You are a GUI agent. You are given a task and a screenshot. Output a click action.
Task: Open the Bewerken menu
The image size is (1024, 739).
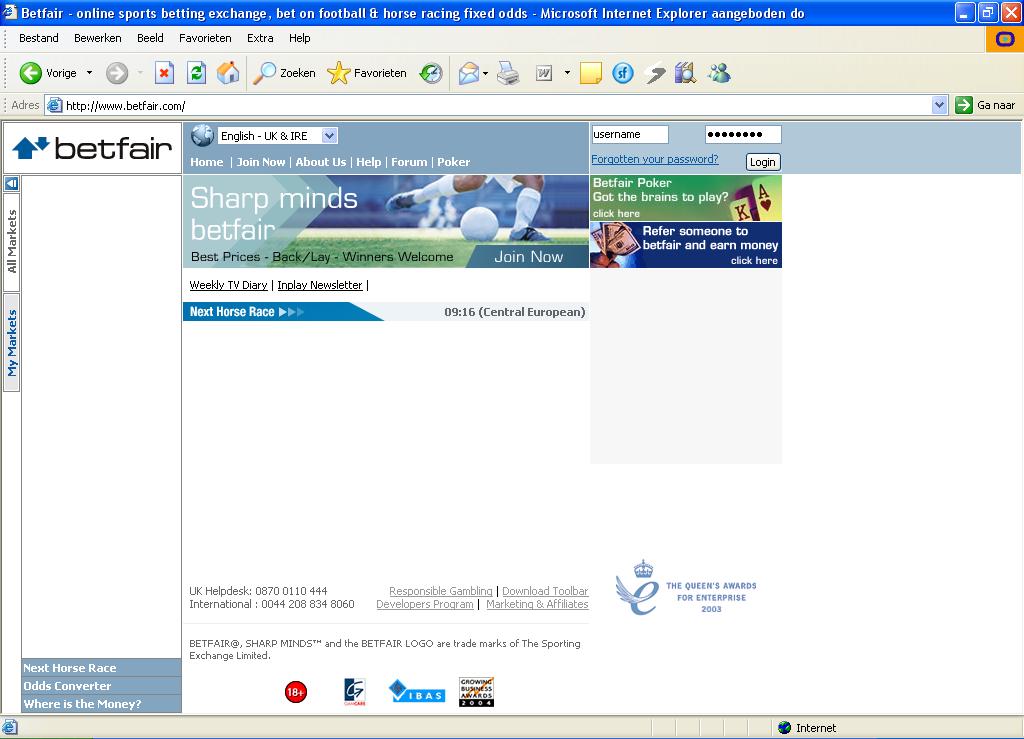tap(98, 38)
